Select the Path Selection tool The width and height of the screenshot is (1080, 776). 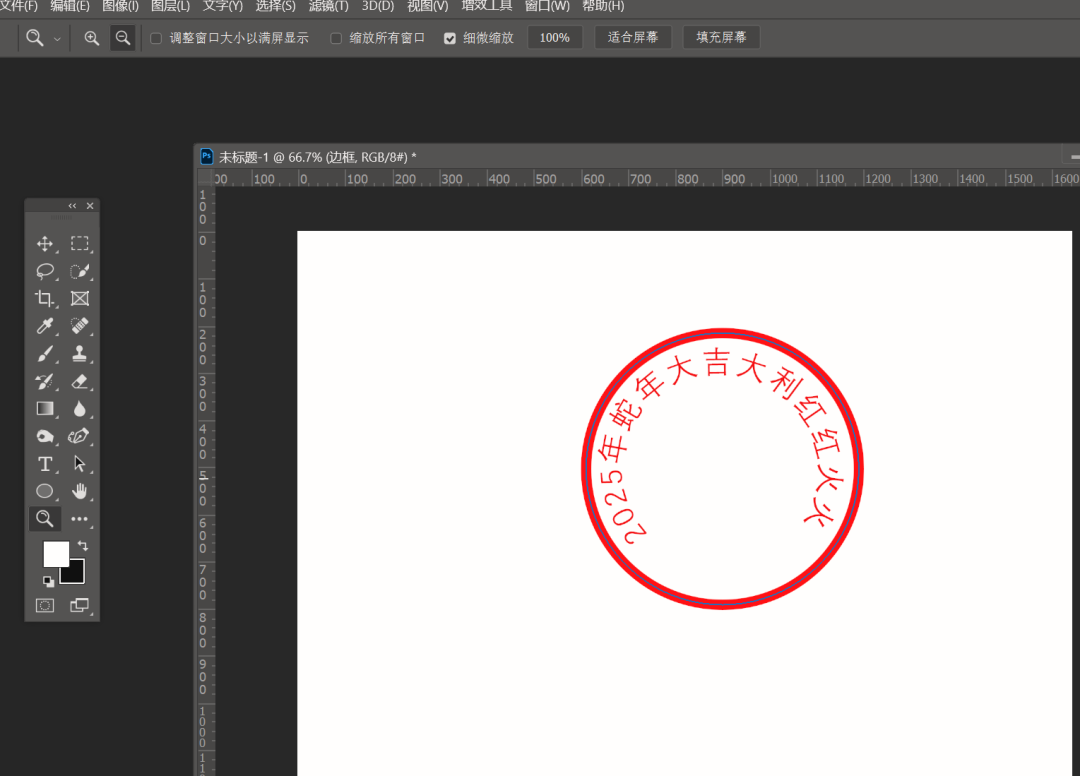click(80, 464)
